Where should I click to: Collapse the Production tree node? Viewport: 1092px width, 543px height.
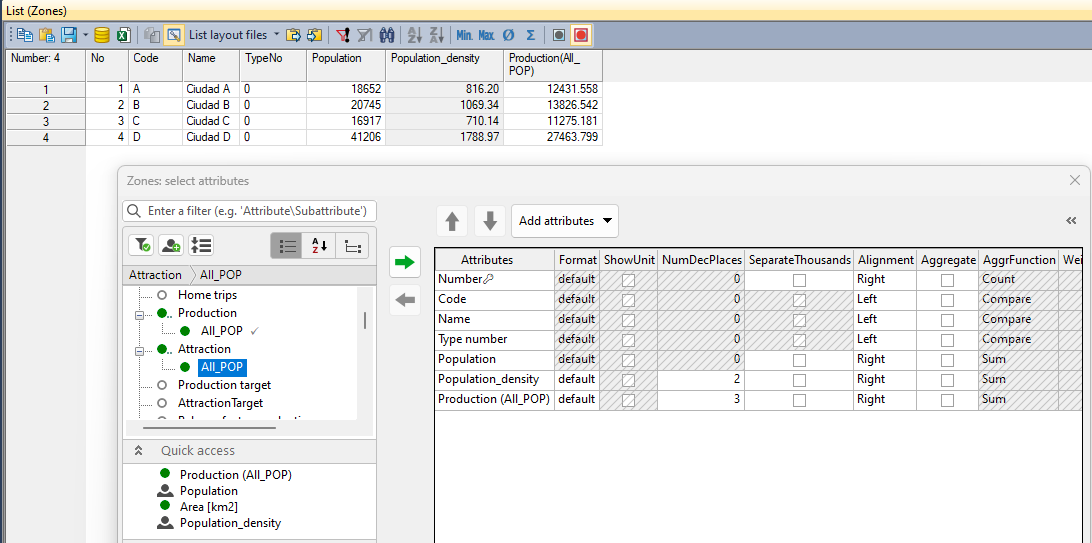(139, 315)
